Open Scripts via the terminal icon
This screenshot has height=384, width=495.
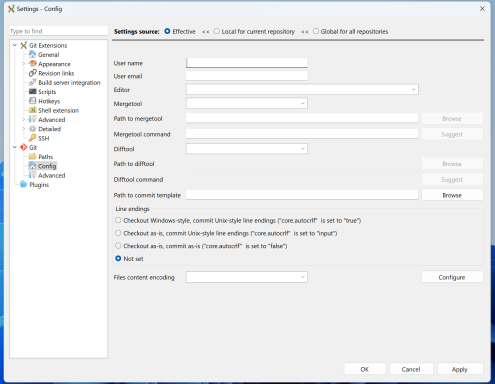[x=32, y=92]
